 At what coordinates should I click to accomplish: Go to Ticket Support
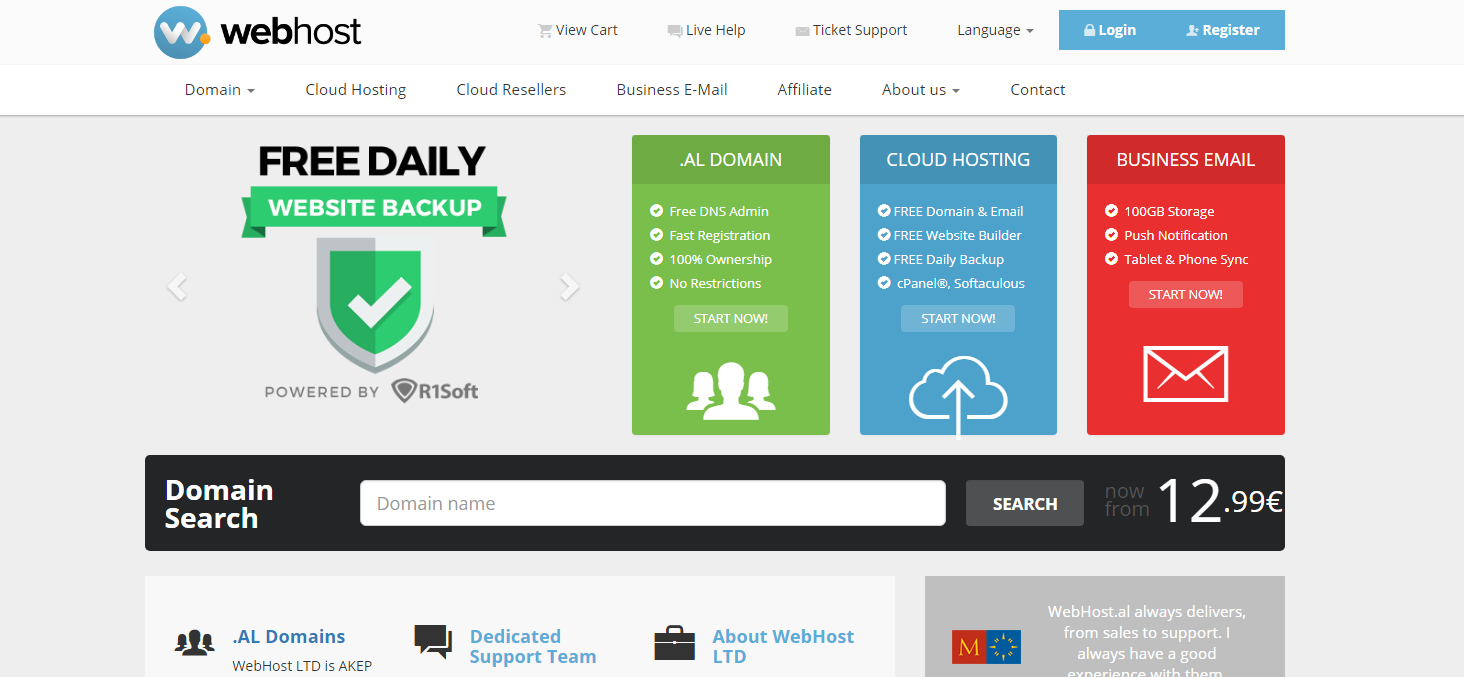tap(851, 30)
